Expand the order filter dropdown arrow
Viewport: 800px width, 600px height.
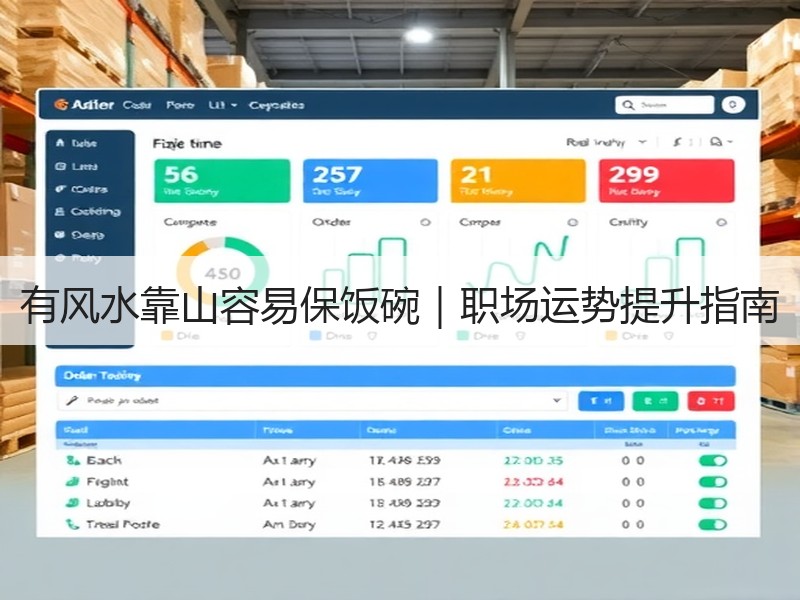[x=557, y=401]
